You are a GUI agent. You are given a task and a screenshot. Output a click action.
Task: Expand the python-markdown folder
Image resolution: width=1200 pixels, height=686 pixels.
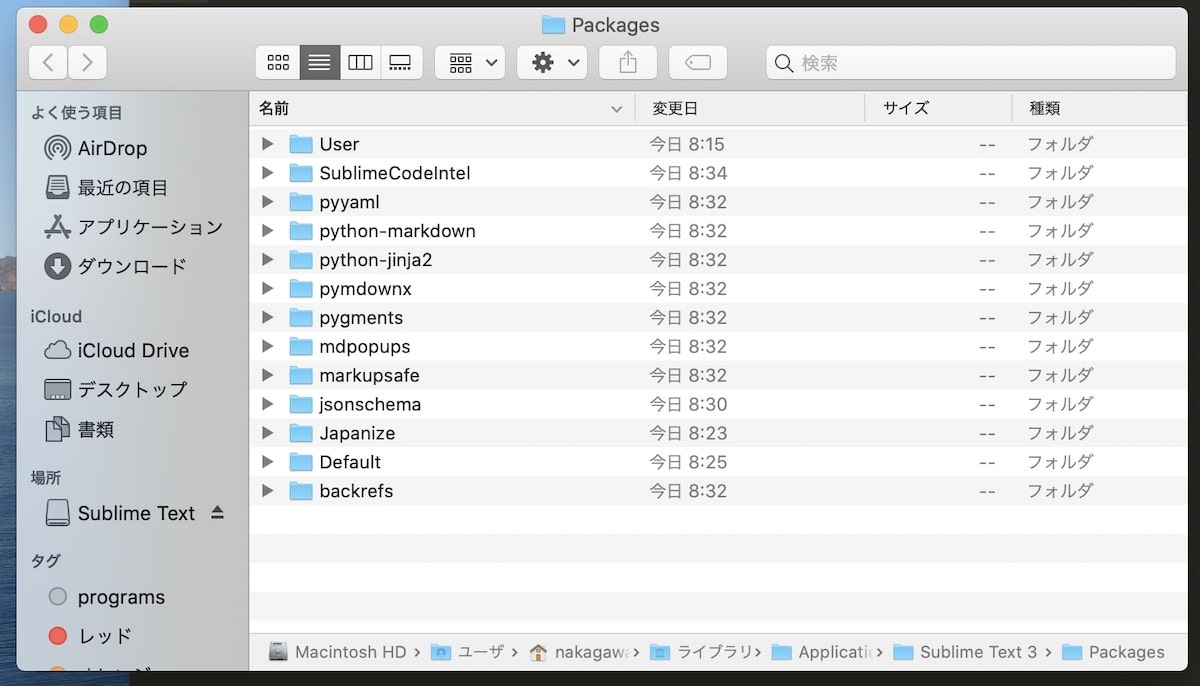click(267, 231)
